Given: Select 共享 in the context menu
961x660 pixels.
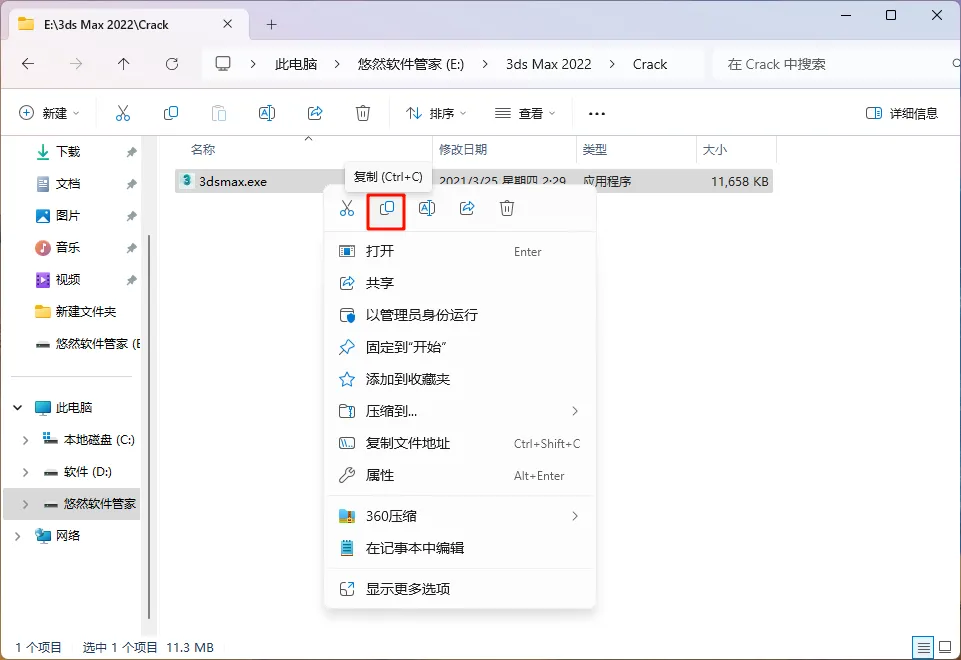Looking at the screenshot, I should [x=460, y=283].
